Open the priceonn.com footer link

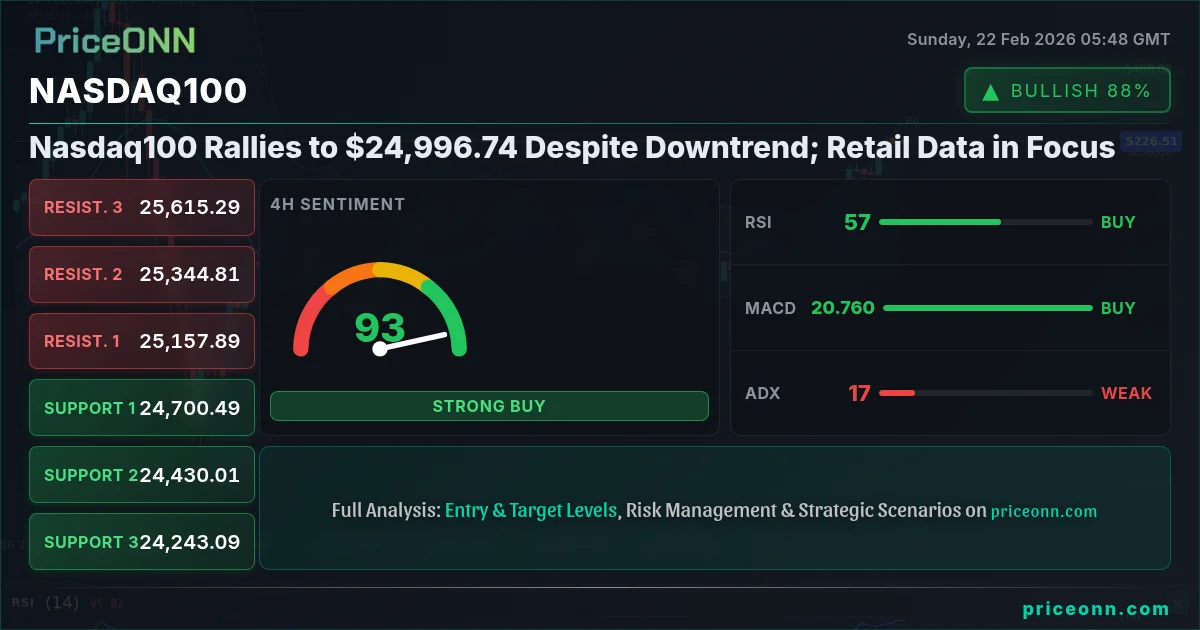(1096, 609)
